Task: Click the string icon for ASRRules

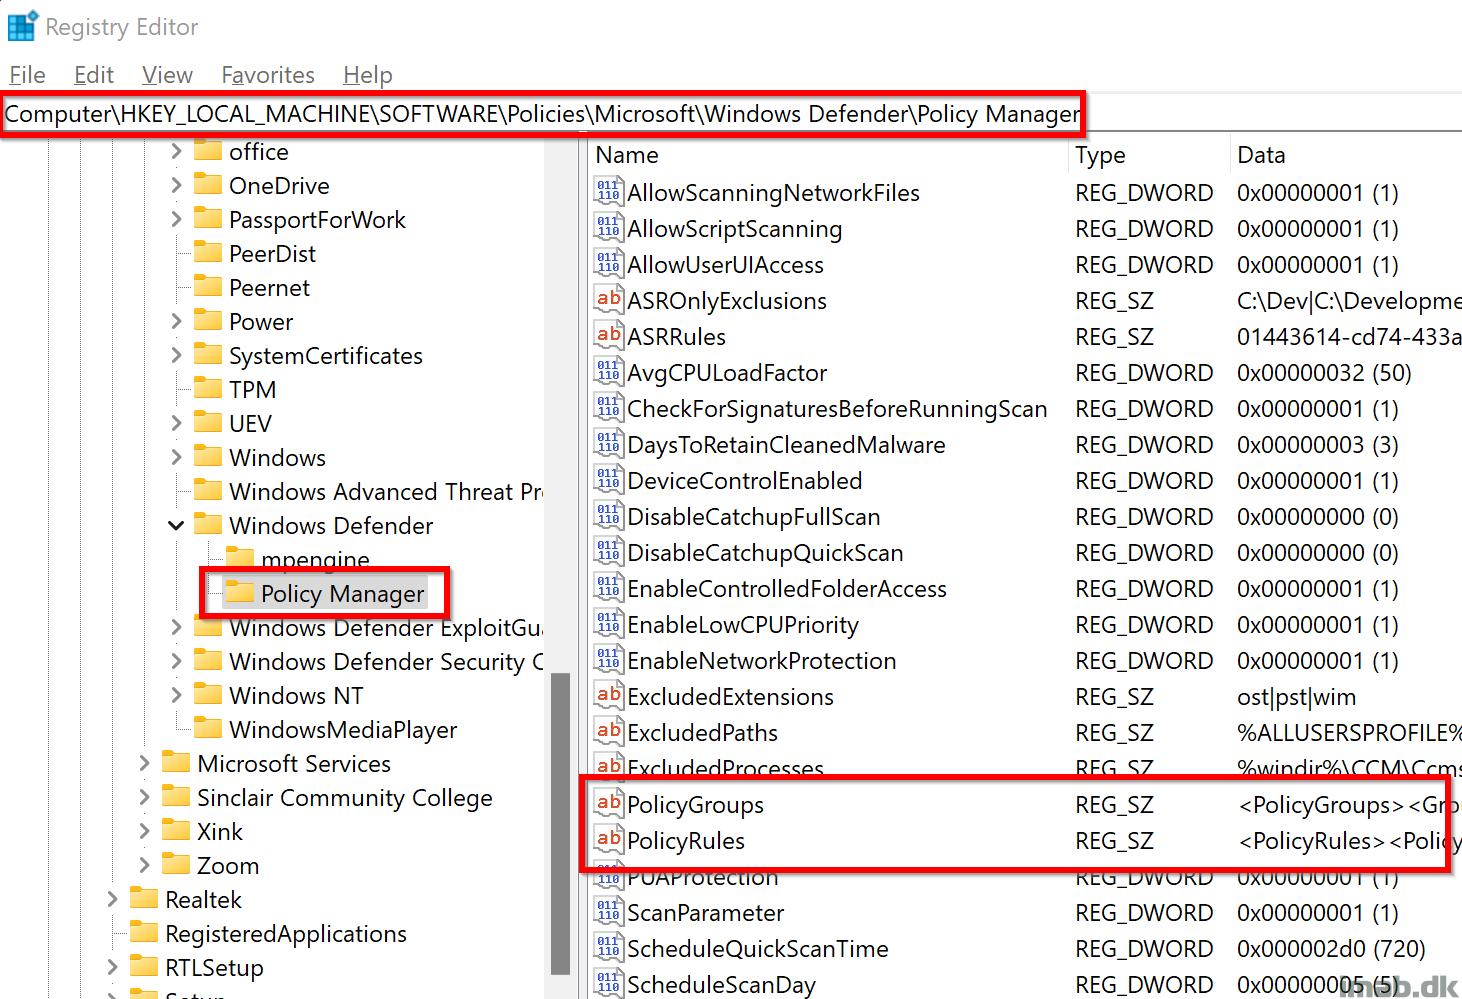Action: (x=608, y=336)
